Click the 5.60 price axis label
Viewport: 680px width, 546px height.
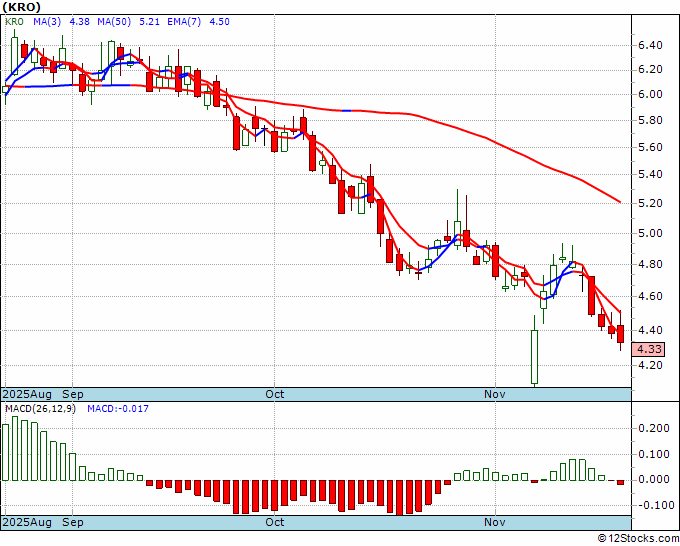[650, 147]
